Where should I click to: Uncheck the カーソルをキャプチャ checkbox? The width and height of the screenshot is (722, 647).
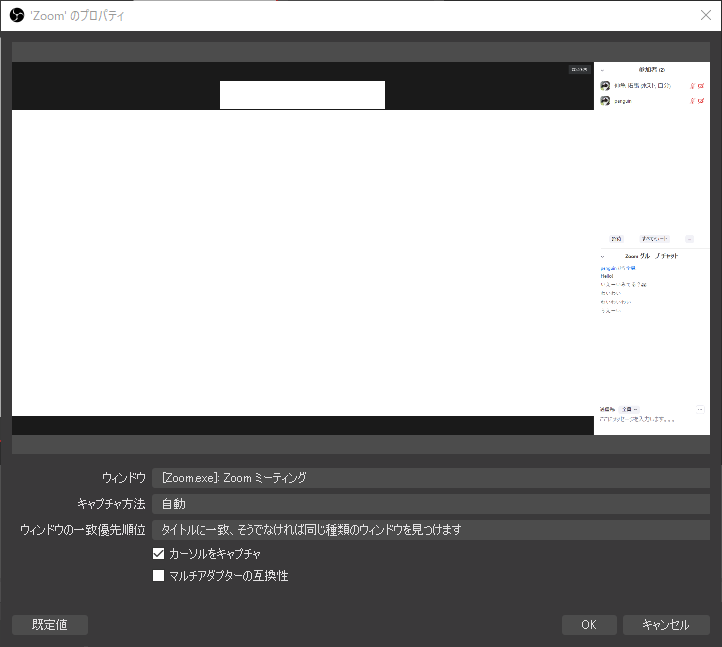[x=158, y=554]
